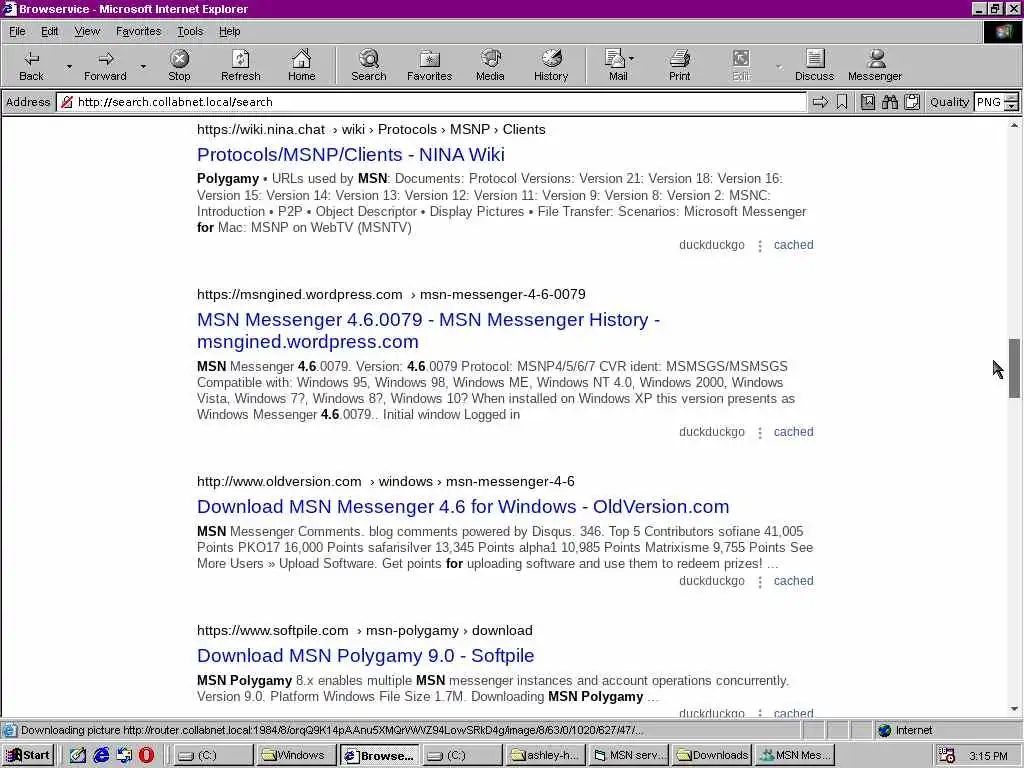Click the https://wiki.nina.chat URL text
1024x768 pixels.
click(x=261, y=129)
